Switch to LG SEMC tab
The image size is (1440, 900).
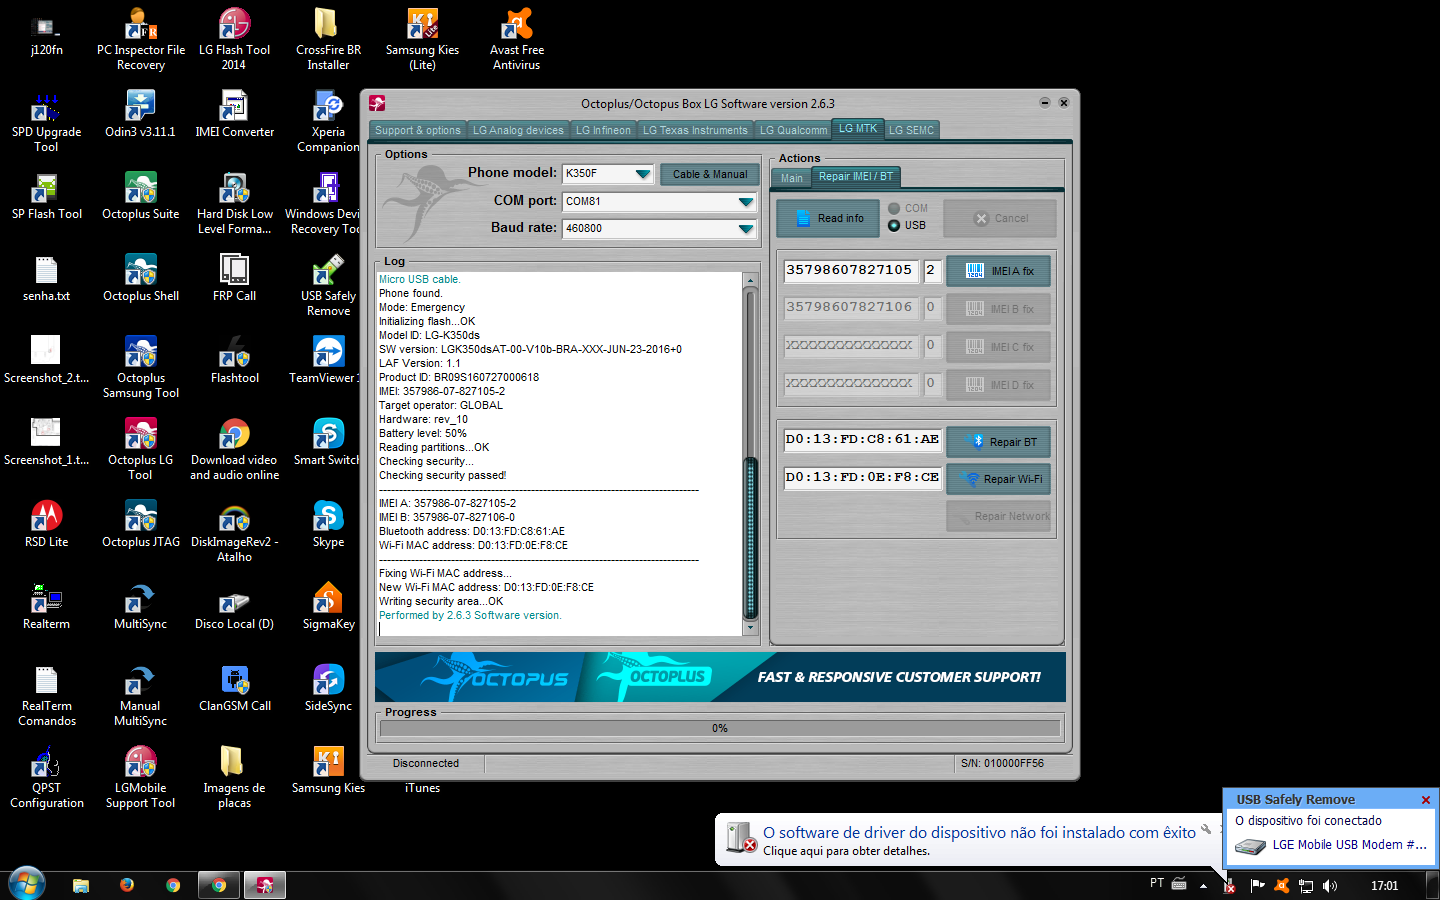[x=911, y=130]
